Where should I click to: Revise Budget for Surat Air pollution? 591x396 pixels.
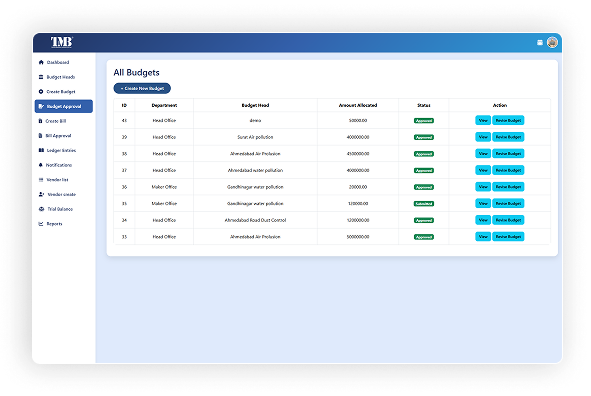508,137
